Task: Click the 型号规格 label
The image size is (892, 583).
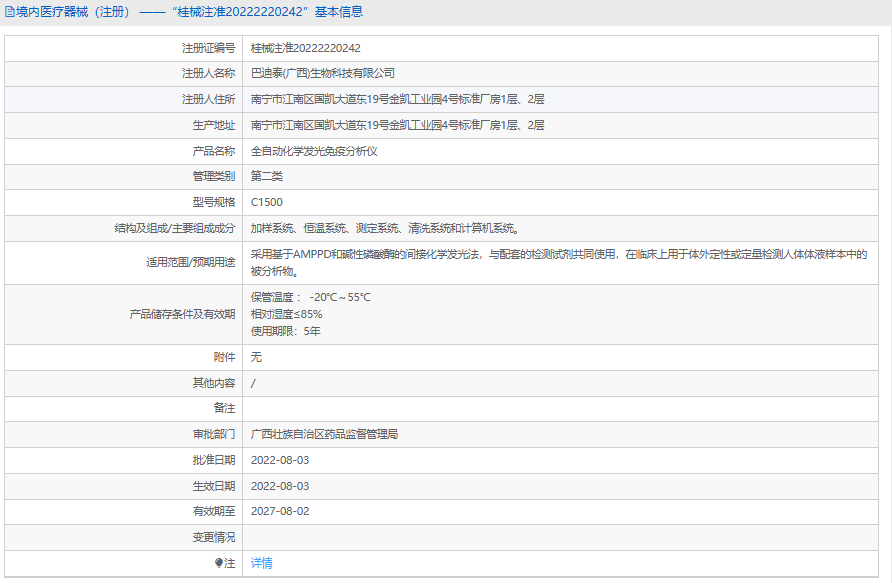Action: (x=214, y=202)
